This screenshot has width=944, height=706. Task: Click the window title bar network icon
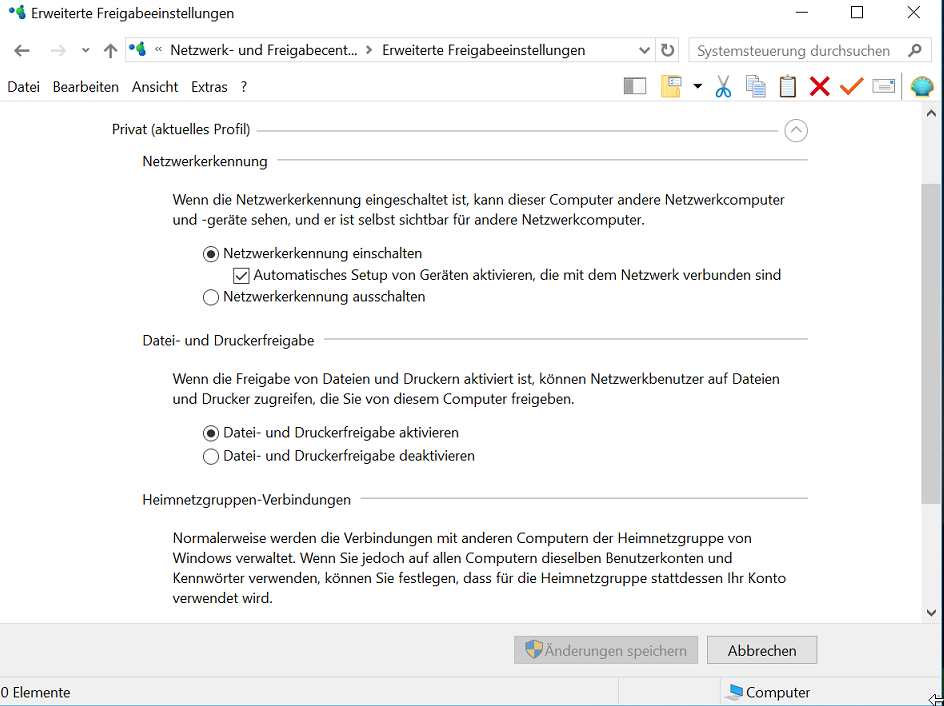[x=17, y=12]
